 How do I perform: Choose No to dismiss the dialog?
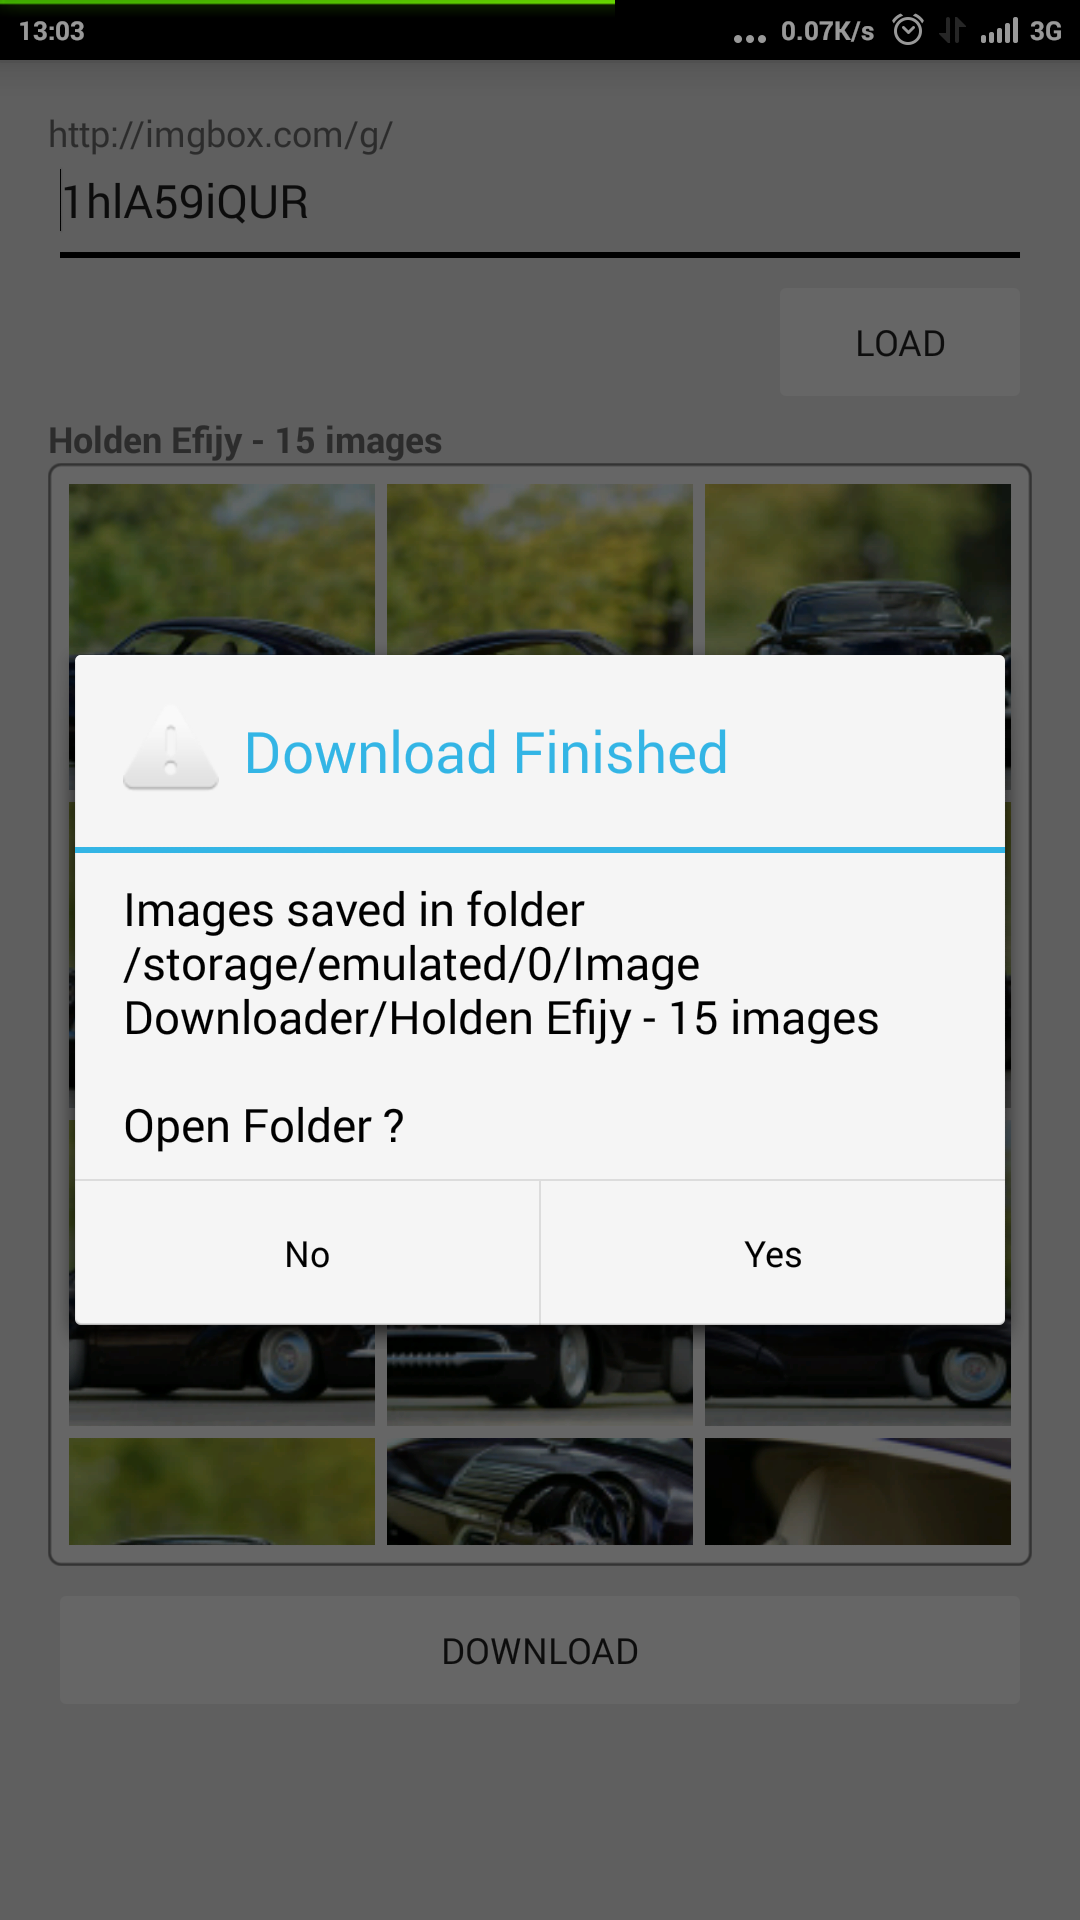coord(307,1253)
